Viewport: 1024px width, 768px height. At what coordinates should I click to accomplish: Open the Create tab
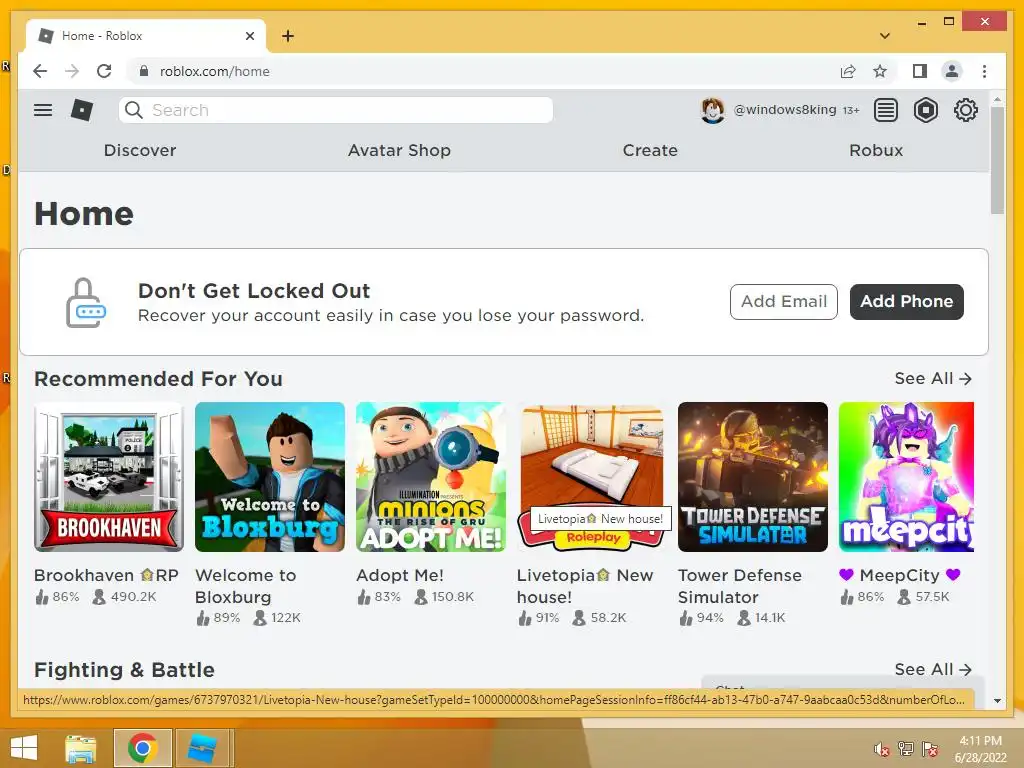click(650, 150)
